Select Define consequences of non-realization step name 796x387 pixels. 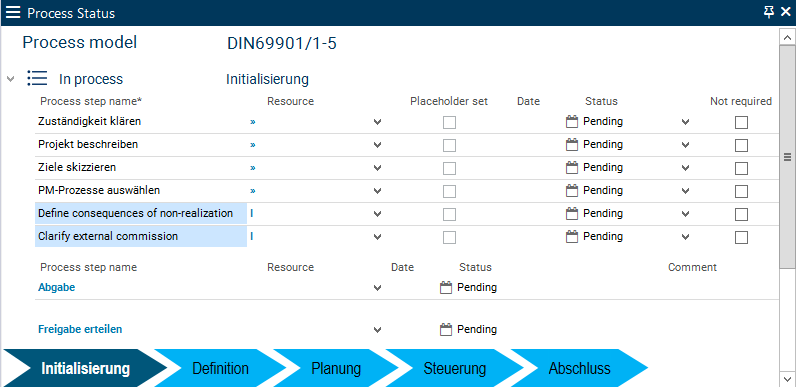coord(141,213)
